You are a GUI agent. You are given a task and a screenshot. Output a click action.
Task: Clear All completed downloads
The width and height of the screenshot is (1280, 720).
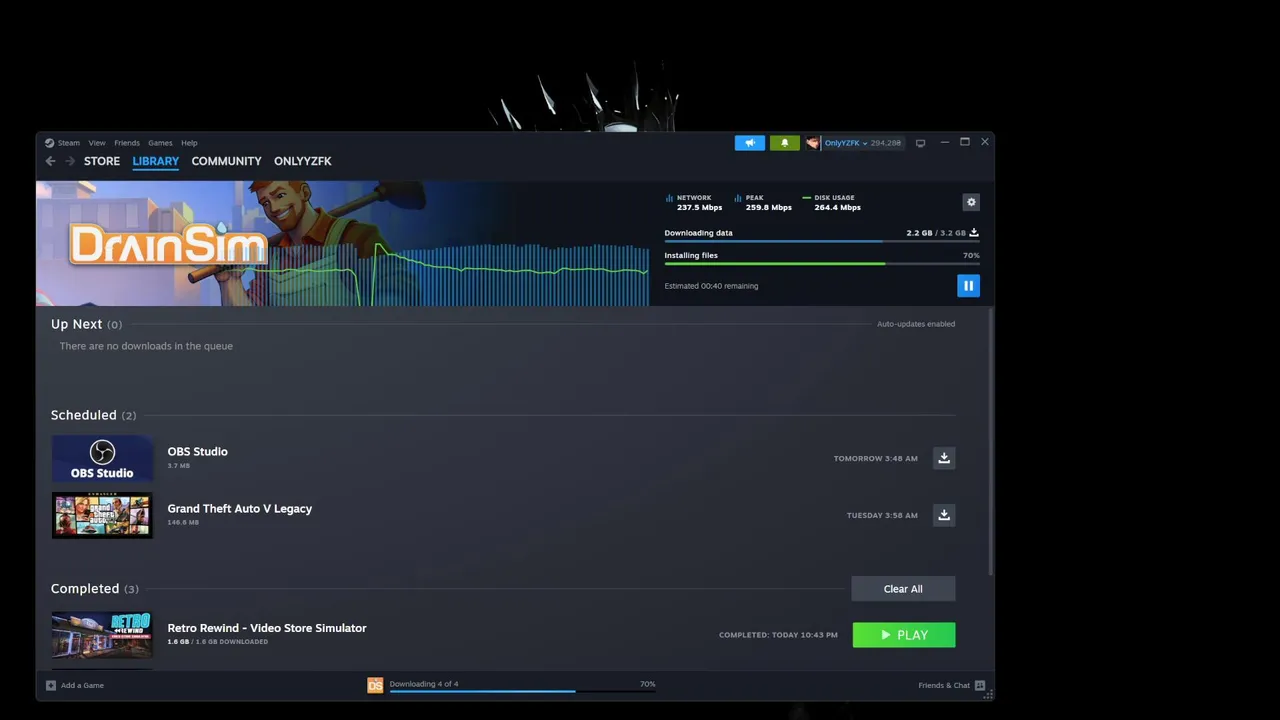tap(903, 589)
